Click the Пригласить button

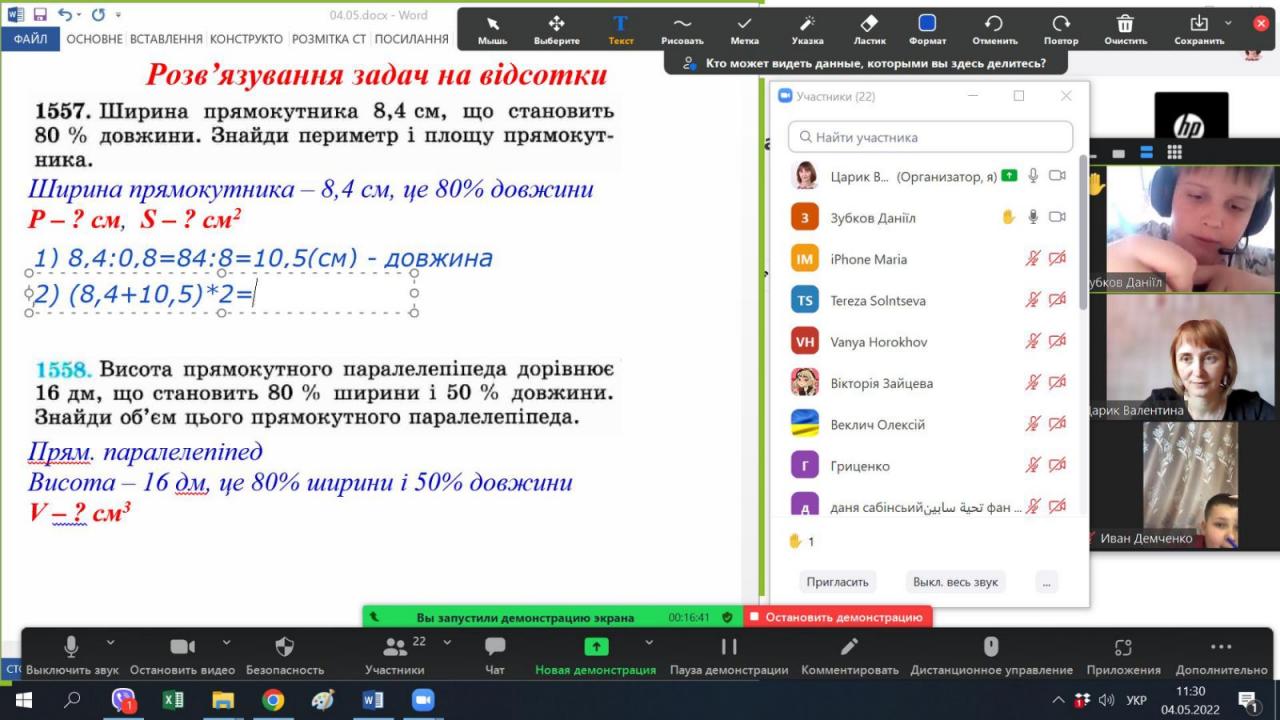click(x=838, y=582)
